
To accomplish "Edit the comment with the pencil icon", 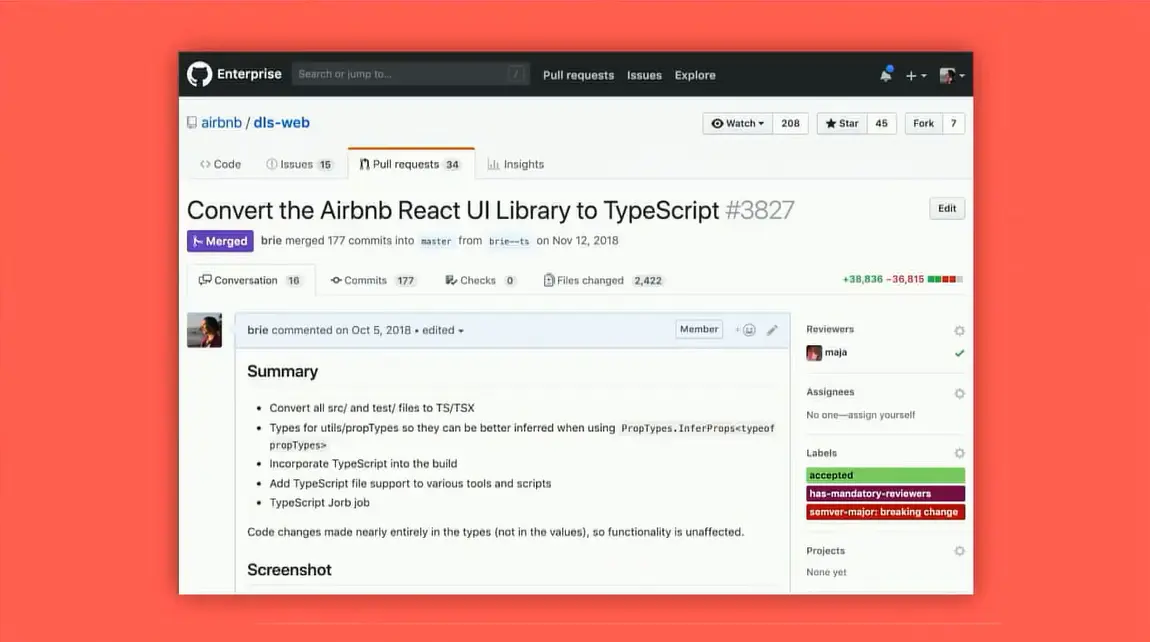I will [772, 330].
